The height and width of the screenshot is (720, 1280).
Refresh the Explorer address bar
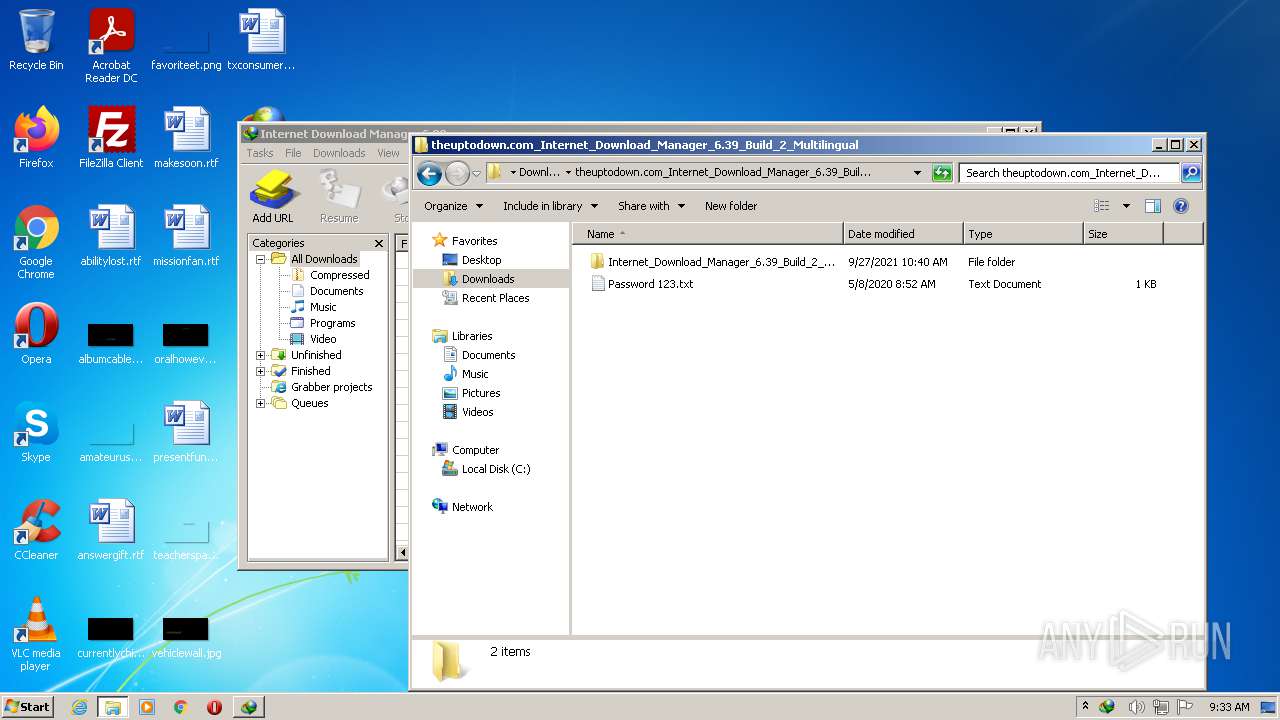941,173
